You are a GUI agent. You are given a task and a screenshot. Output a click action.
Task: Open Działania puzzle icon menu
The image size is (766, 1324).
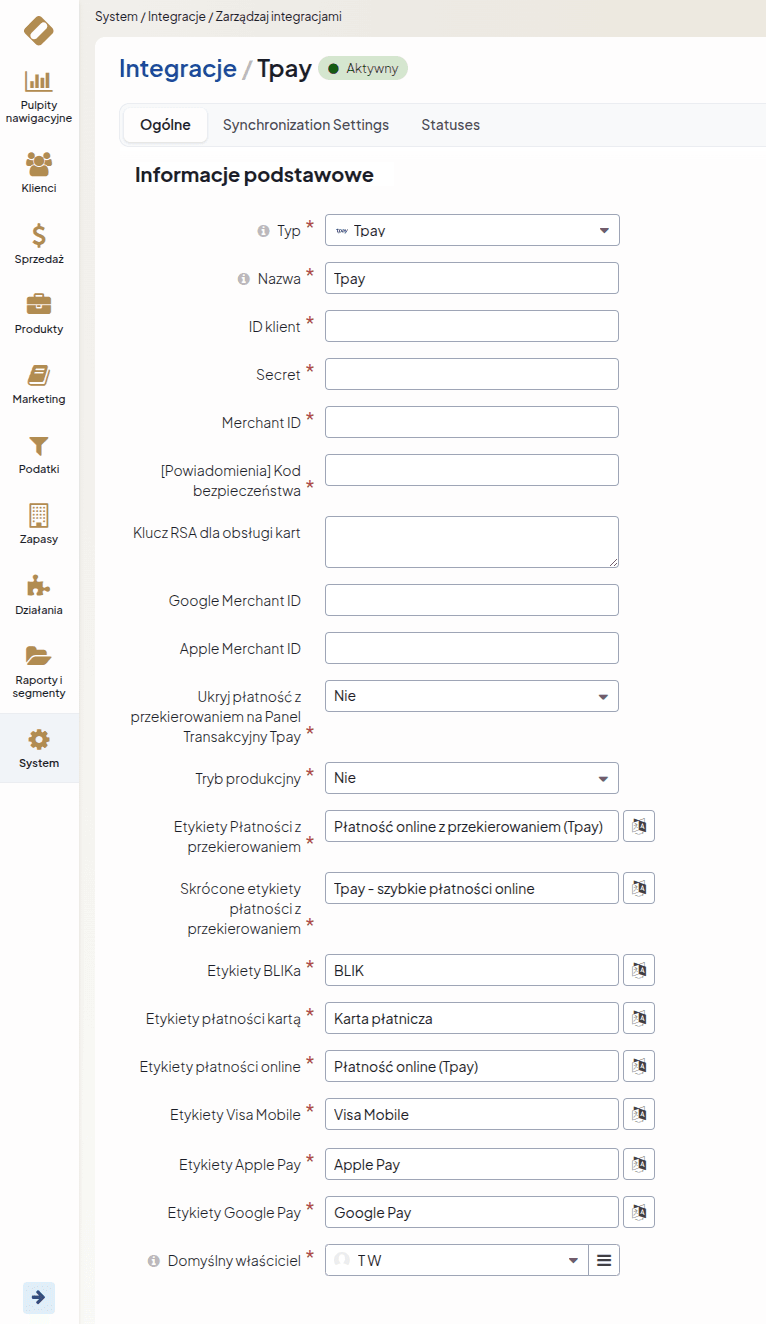[39, 594]
